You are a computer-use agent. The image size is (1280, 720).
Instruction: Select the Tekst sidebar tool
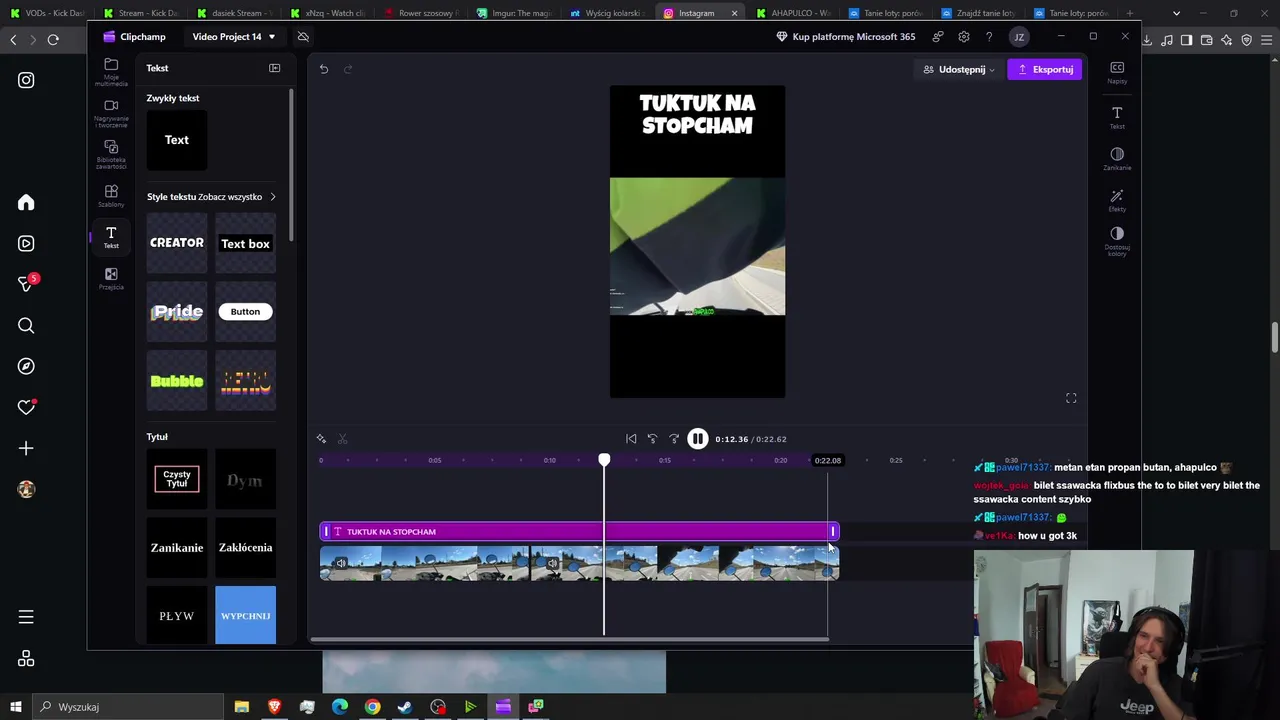(x=111, y=237)
